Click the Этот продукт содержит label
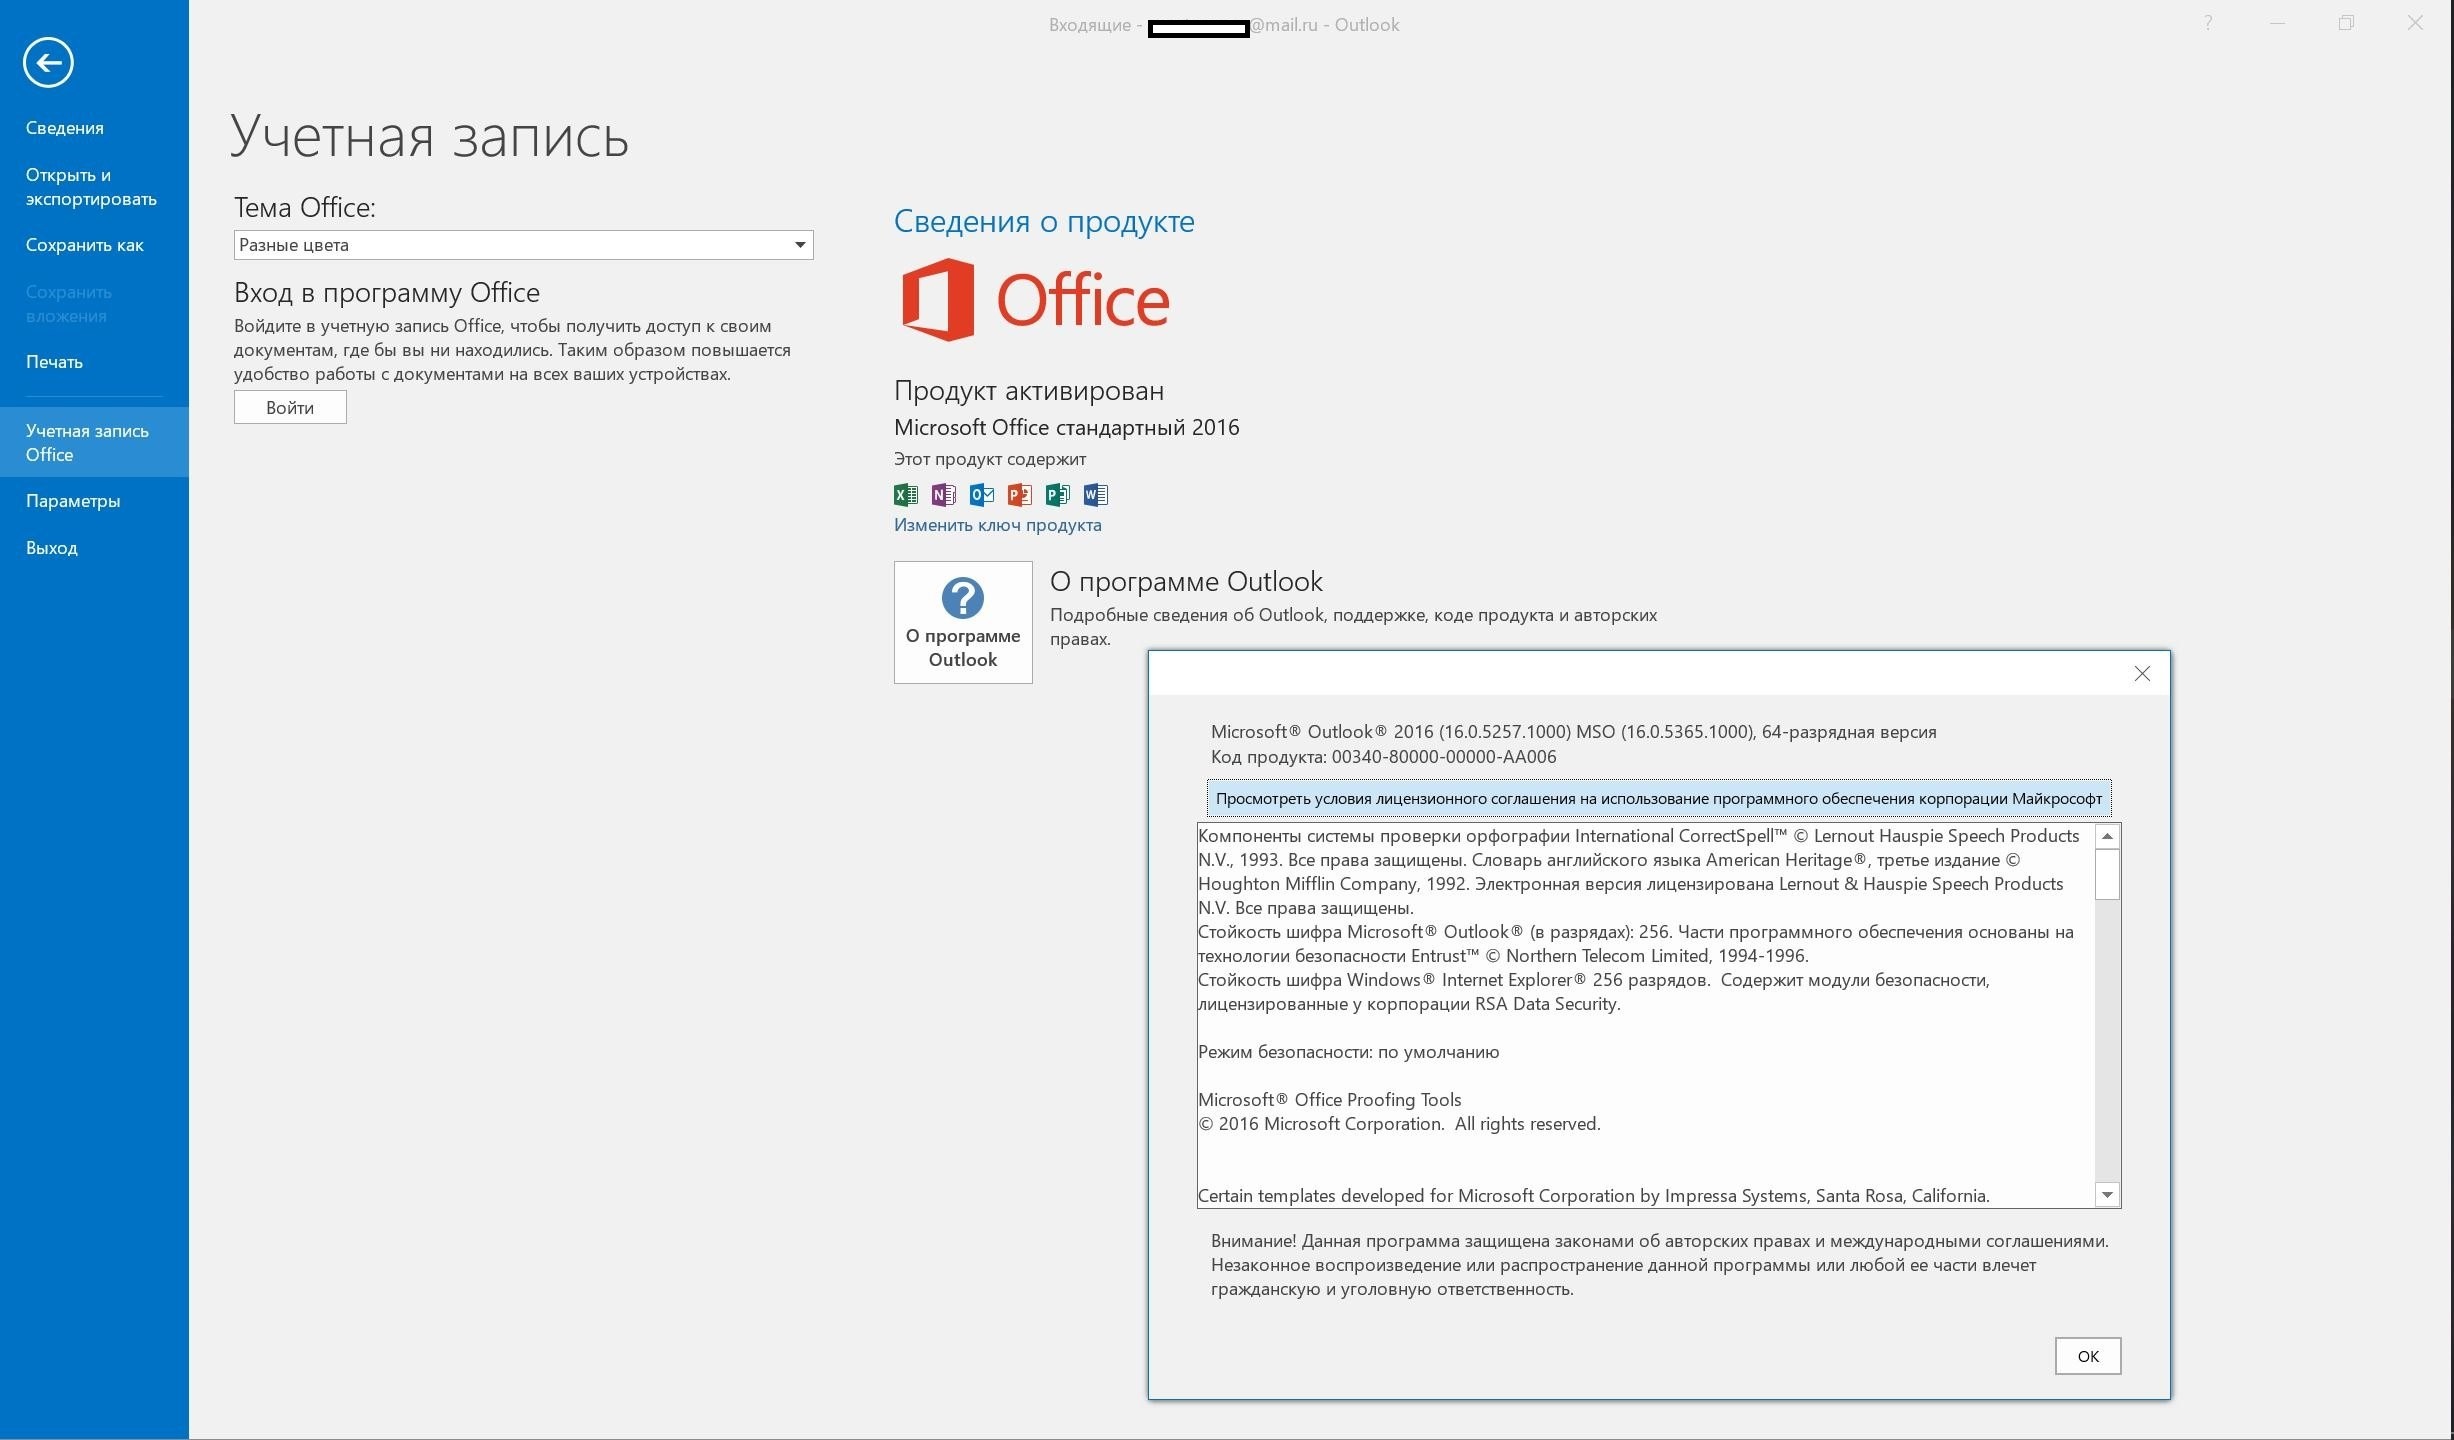The width and height of the screenshot is (2454, 1440). 990,459
